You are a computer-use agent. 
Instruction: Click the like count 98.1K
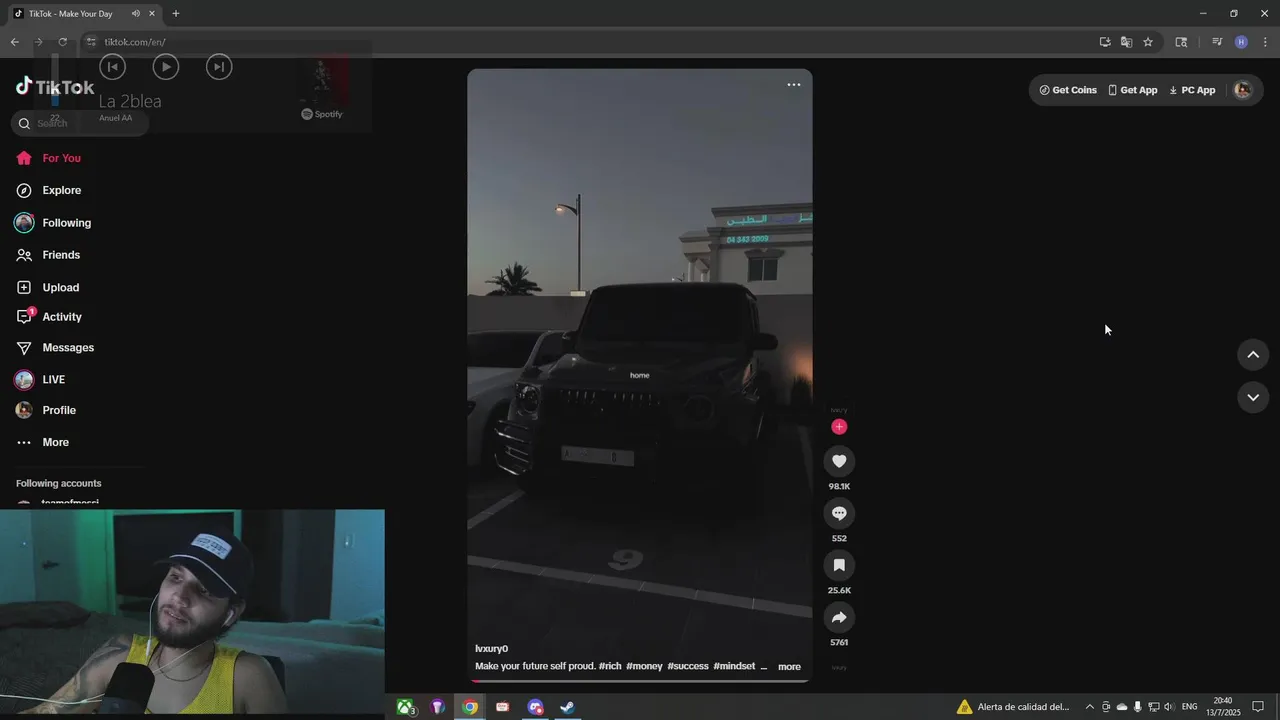pos(839,487)
